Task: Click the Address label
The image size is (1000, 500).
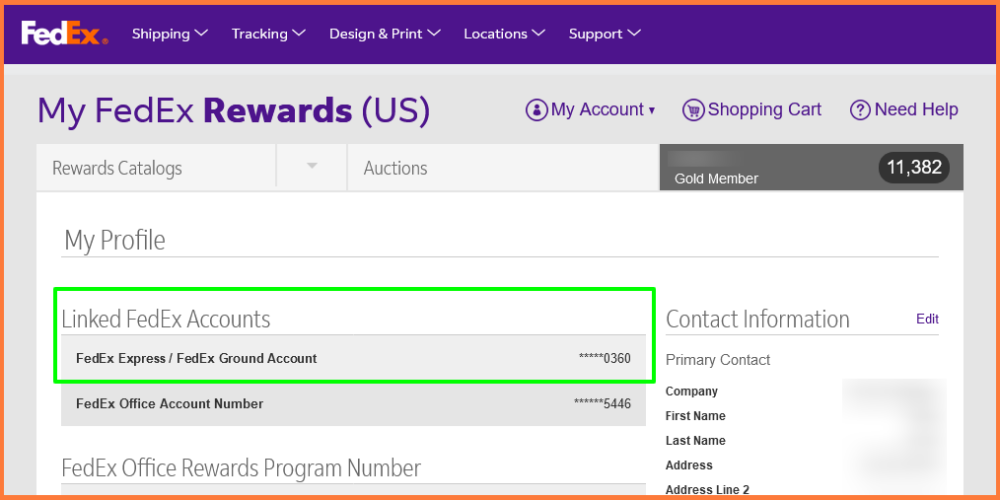Action: (689, 466)
